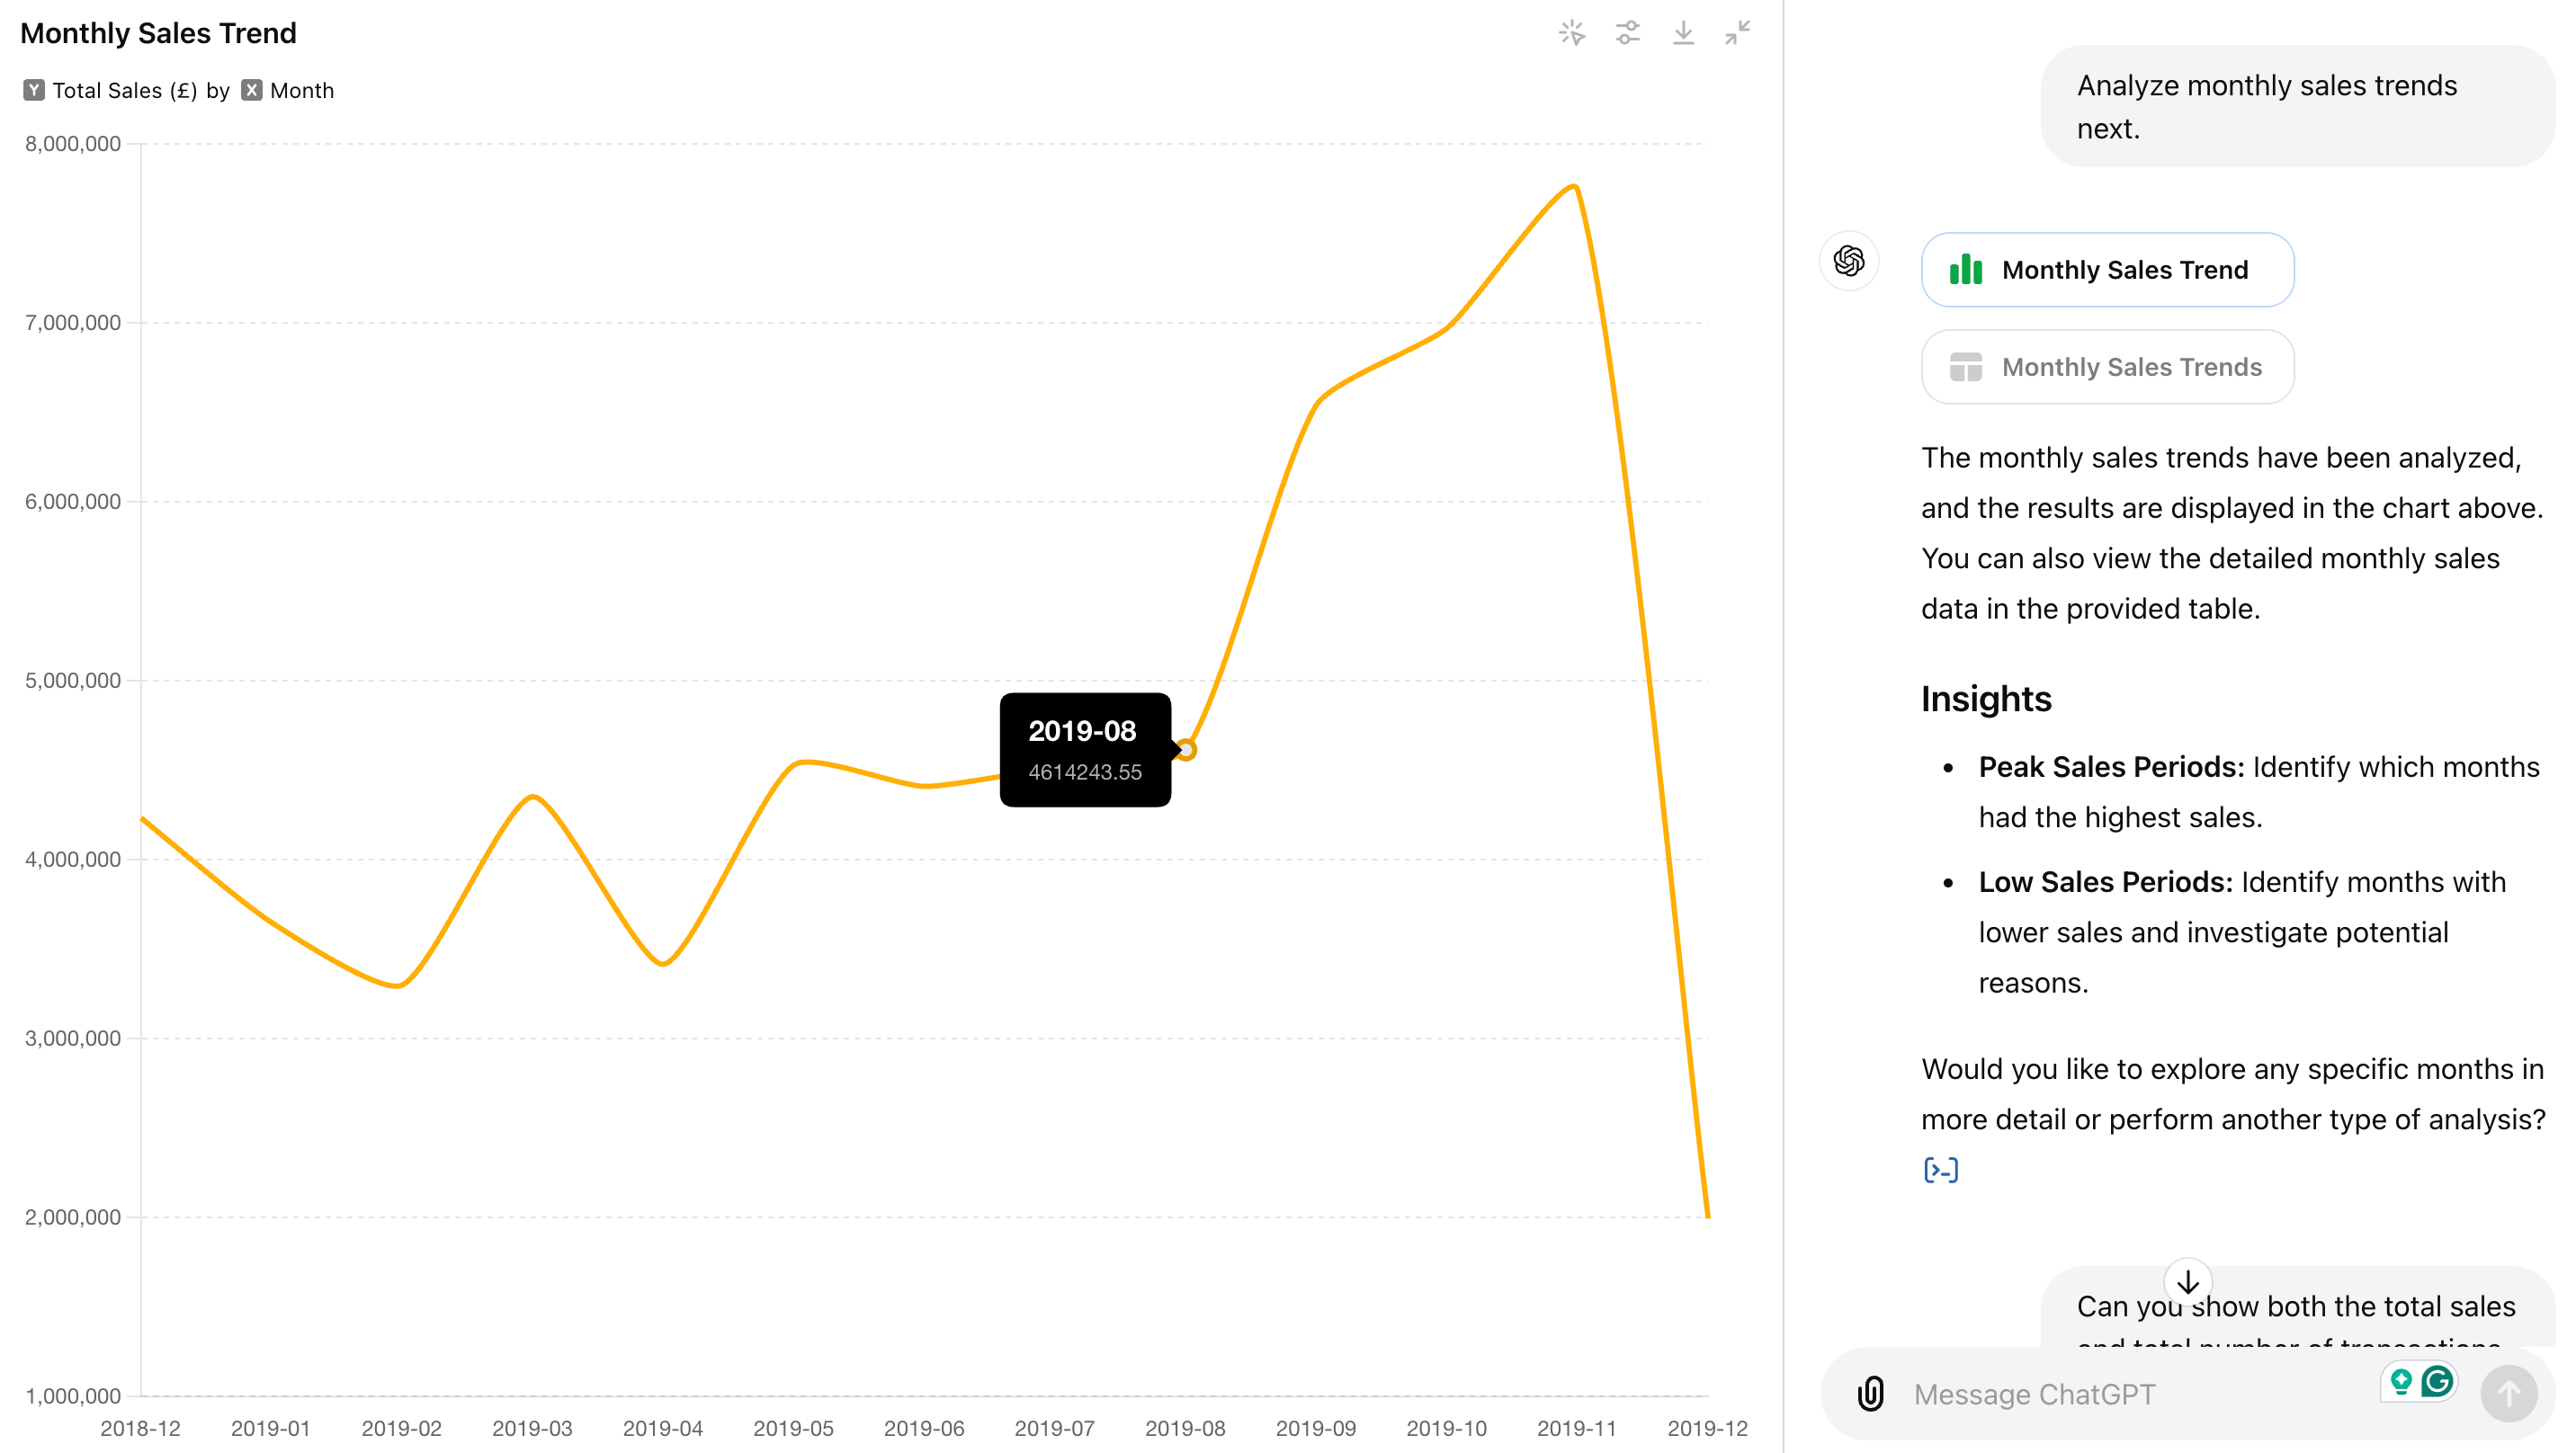This screenshot has width=2576, height=1453.
Task: Click the send message arrow button
Action: tap(2508, 1393)
